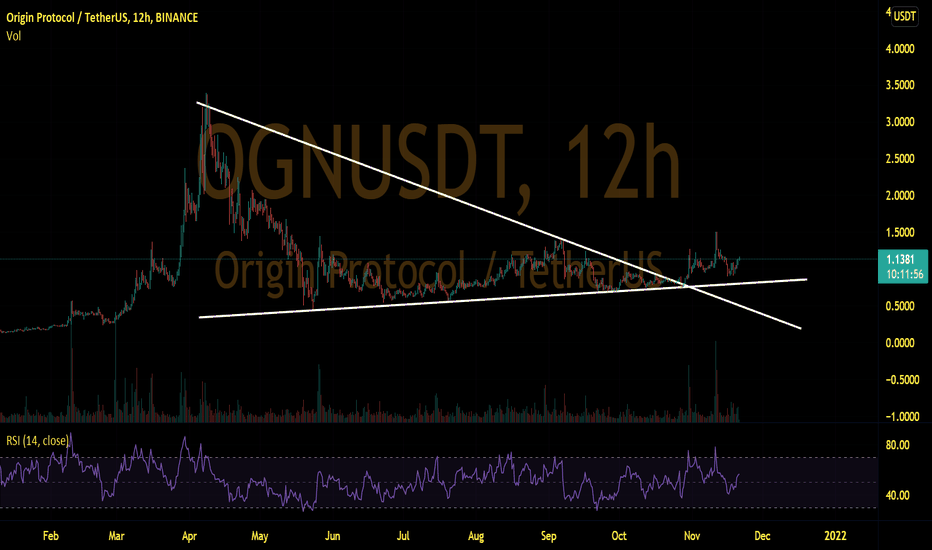The height and width of the screenshot is (550, 932).
Task: Click the Jul label on time axis
Action: pyautogui.click(x=403, y=536)
